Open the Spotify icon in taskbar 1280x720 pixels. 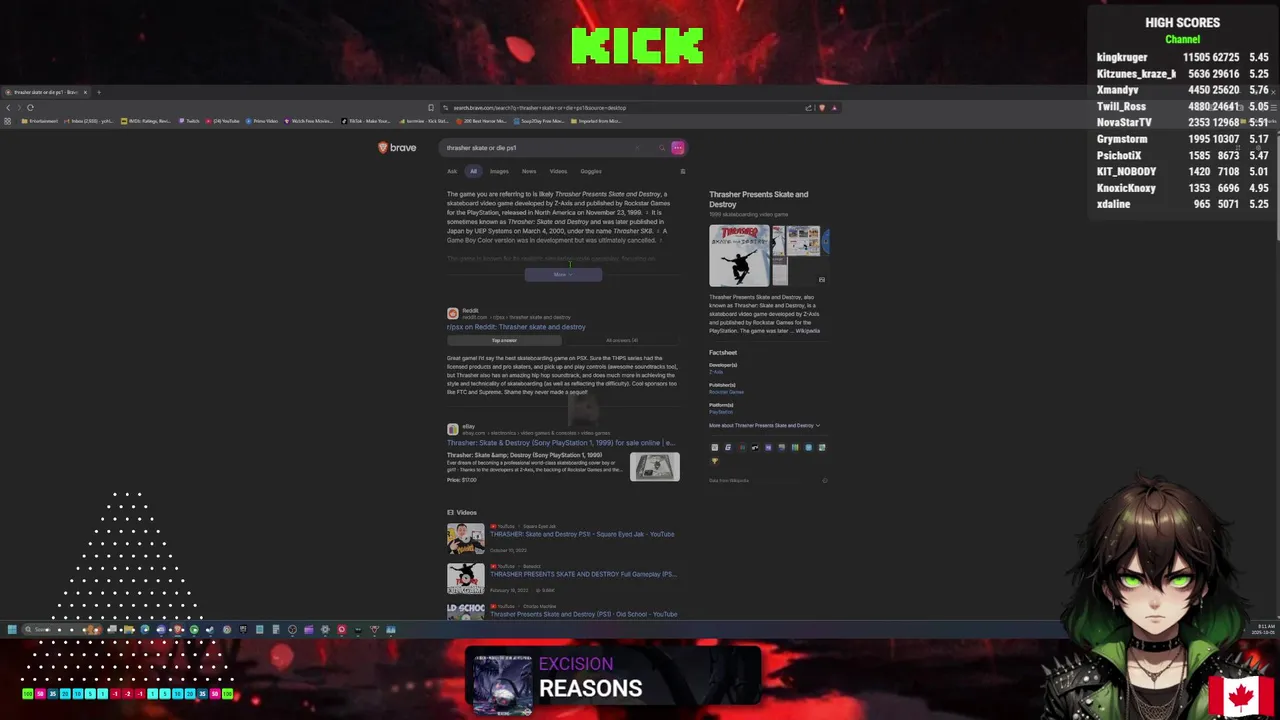(x=194, y=629)
